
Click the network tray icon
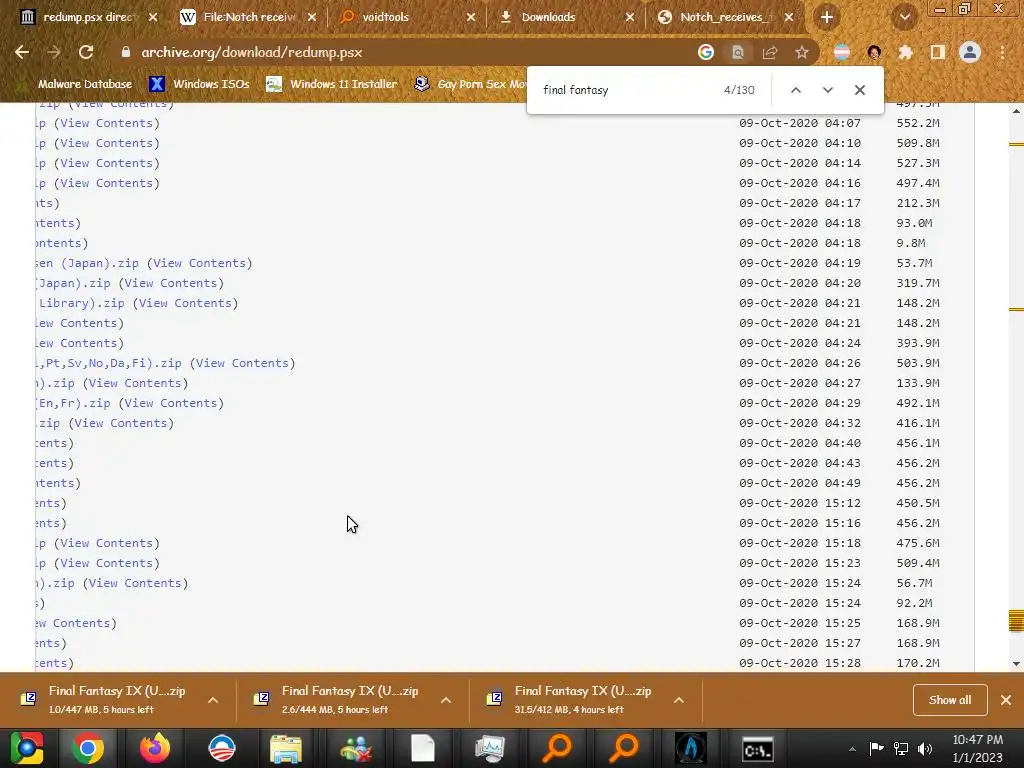901,749
